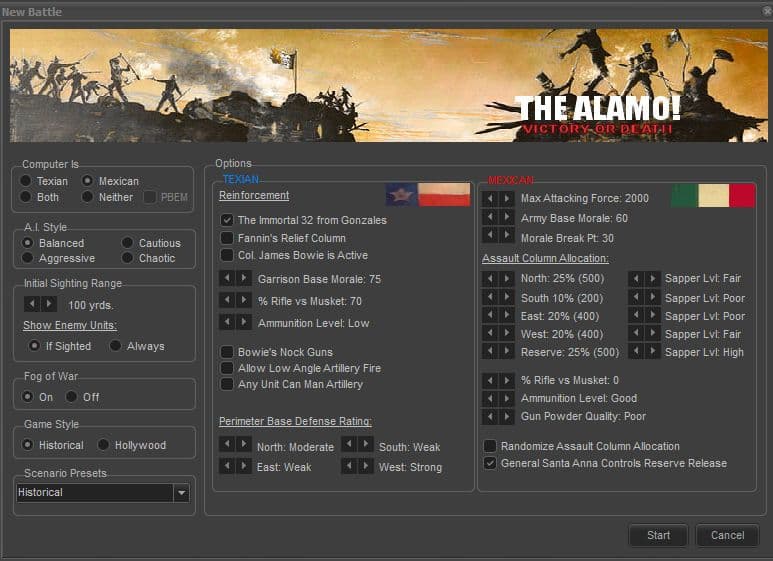Image resolution: width=773 pixels, height=561 pixels.
Task: Increase Max Attacking Force value
Action: coord(507,198)
